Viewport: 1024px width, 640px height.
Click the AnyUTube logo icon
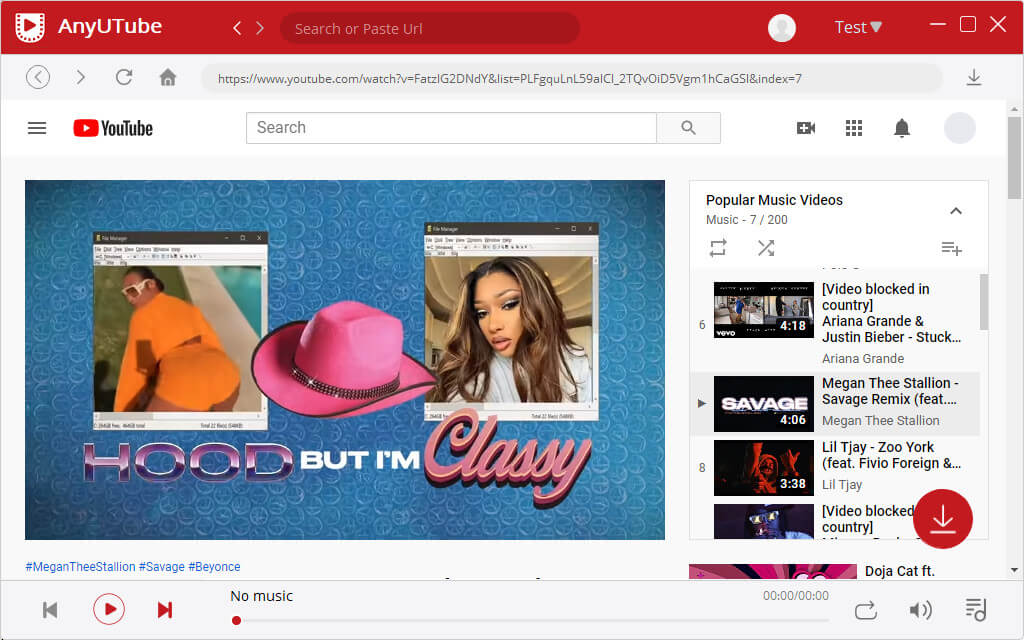tap(30, 27)
